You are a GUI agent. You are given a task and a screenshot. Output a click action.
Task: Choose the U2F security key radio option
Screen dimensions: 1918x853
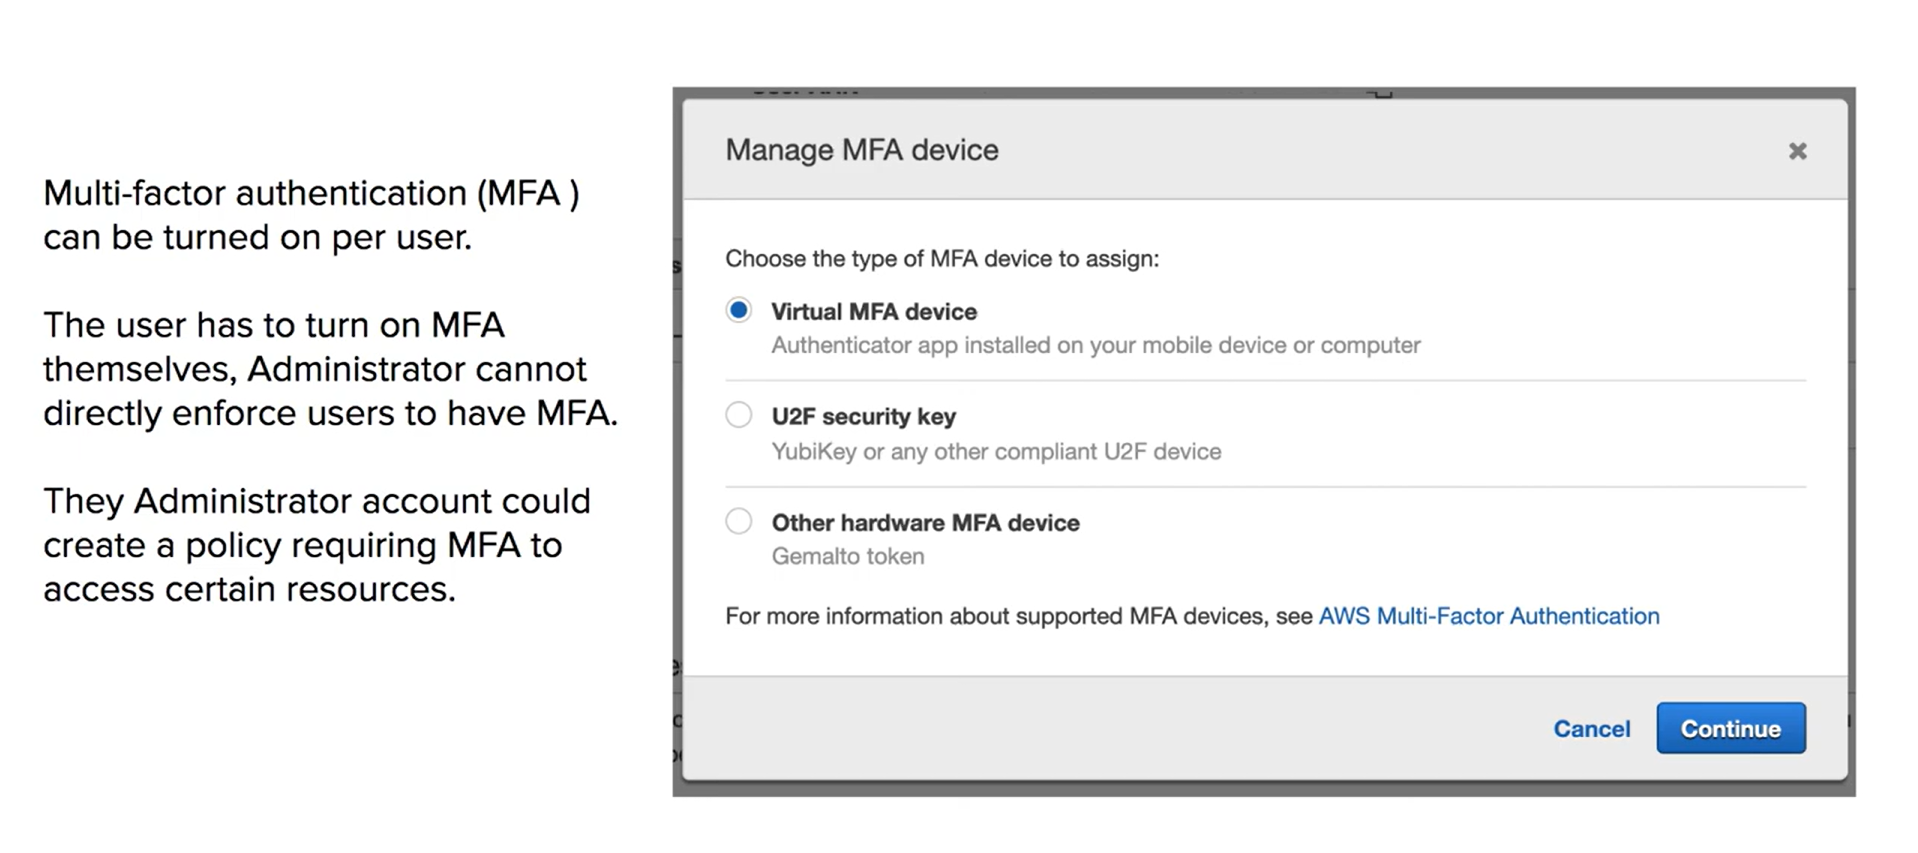(739, 415)
